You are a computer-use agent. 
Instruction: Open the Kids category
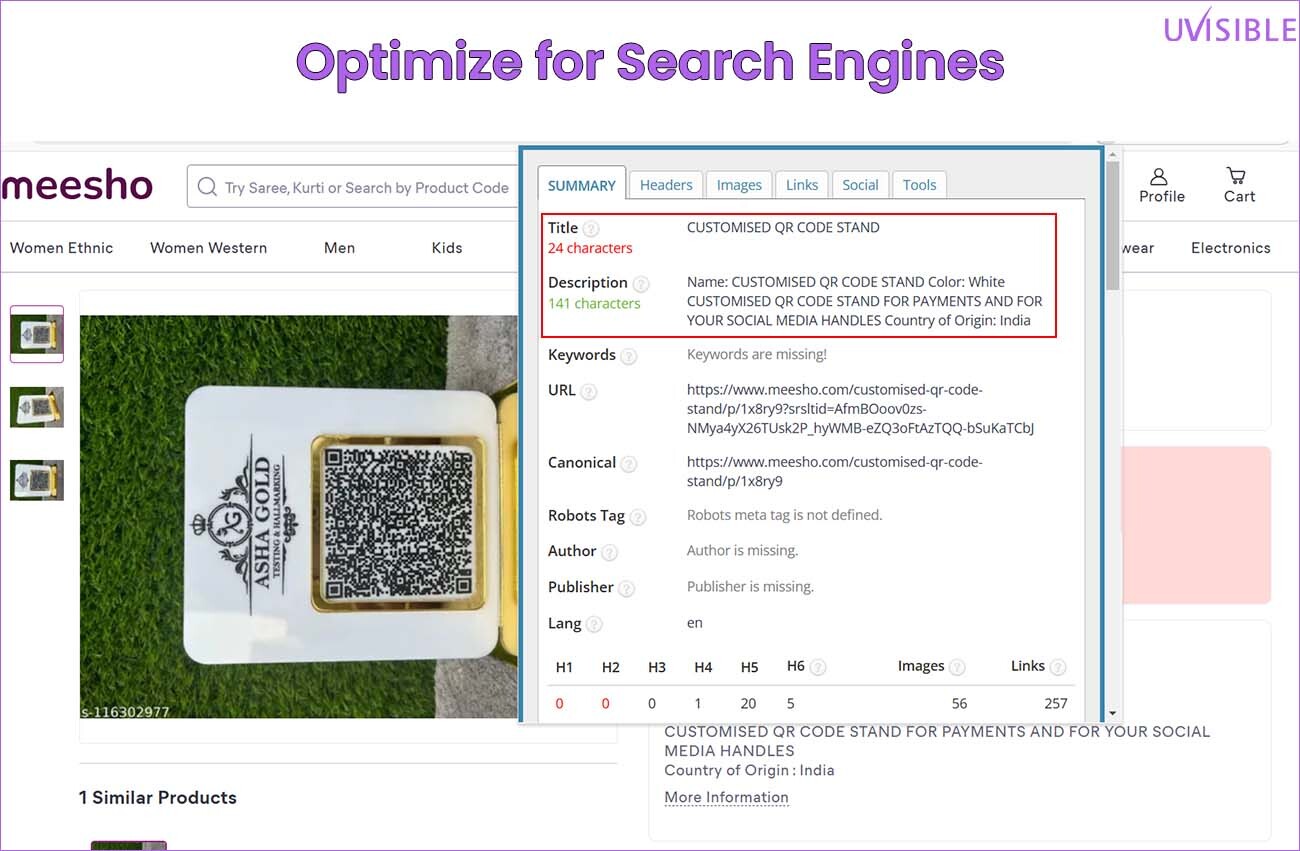(x=447, y=248)
